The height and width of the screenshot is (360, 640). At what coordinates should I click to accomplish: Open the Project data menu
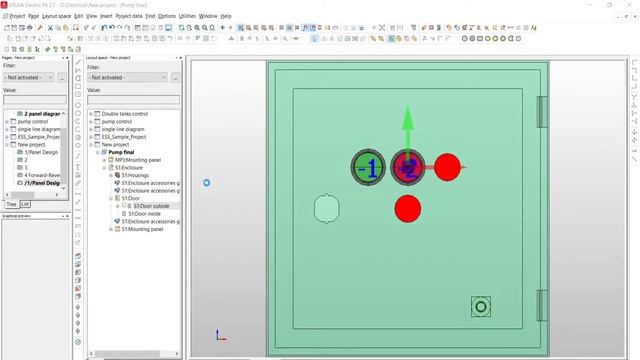(129, 16)
